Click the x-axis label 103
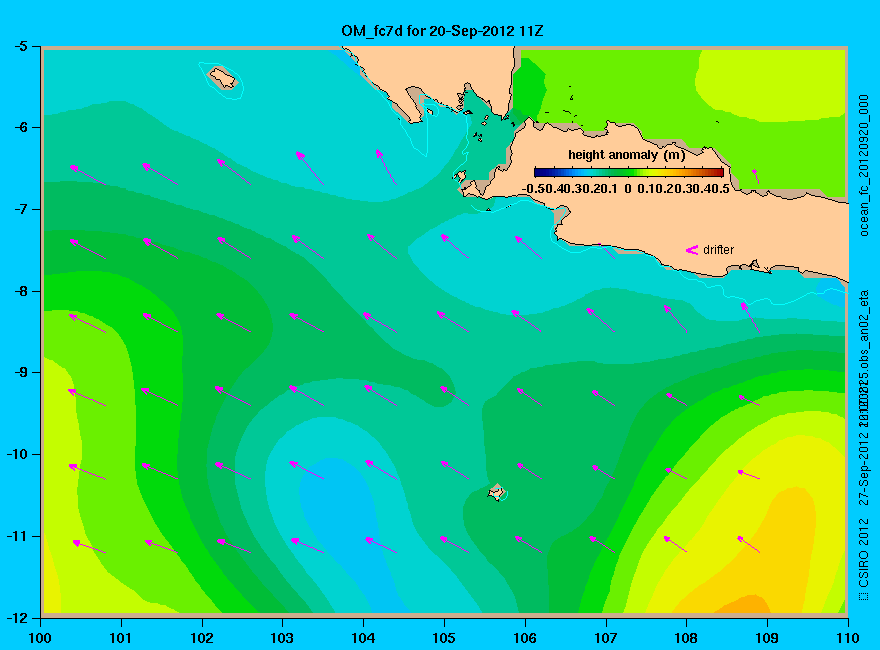This screenshot has width=880, height=650. click(282, 638)
